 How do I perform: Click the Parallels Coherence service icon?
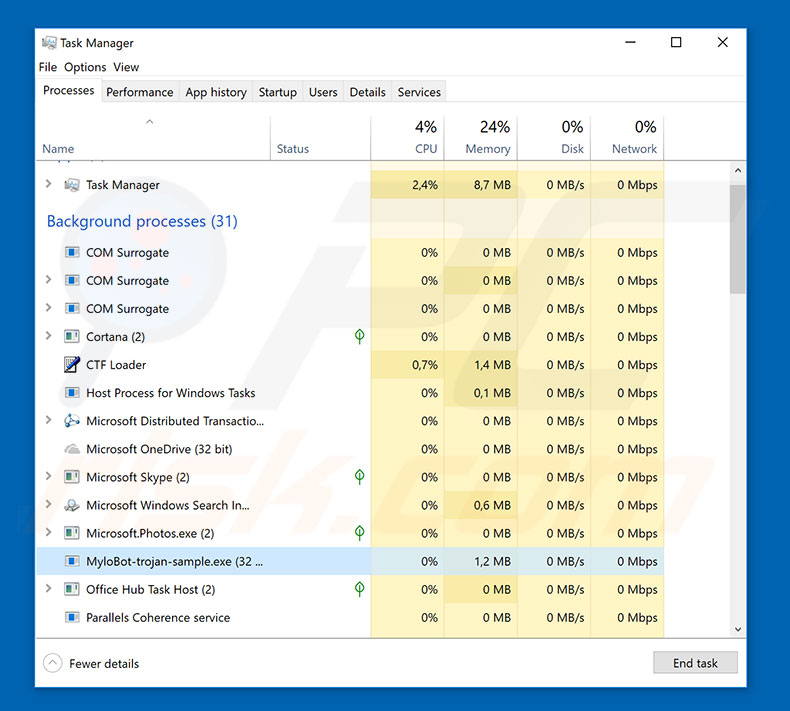72,617
